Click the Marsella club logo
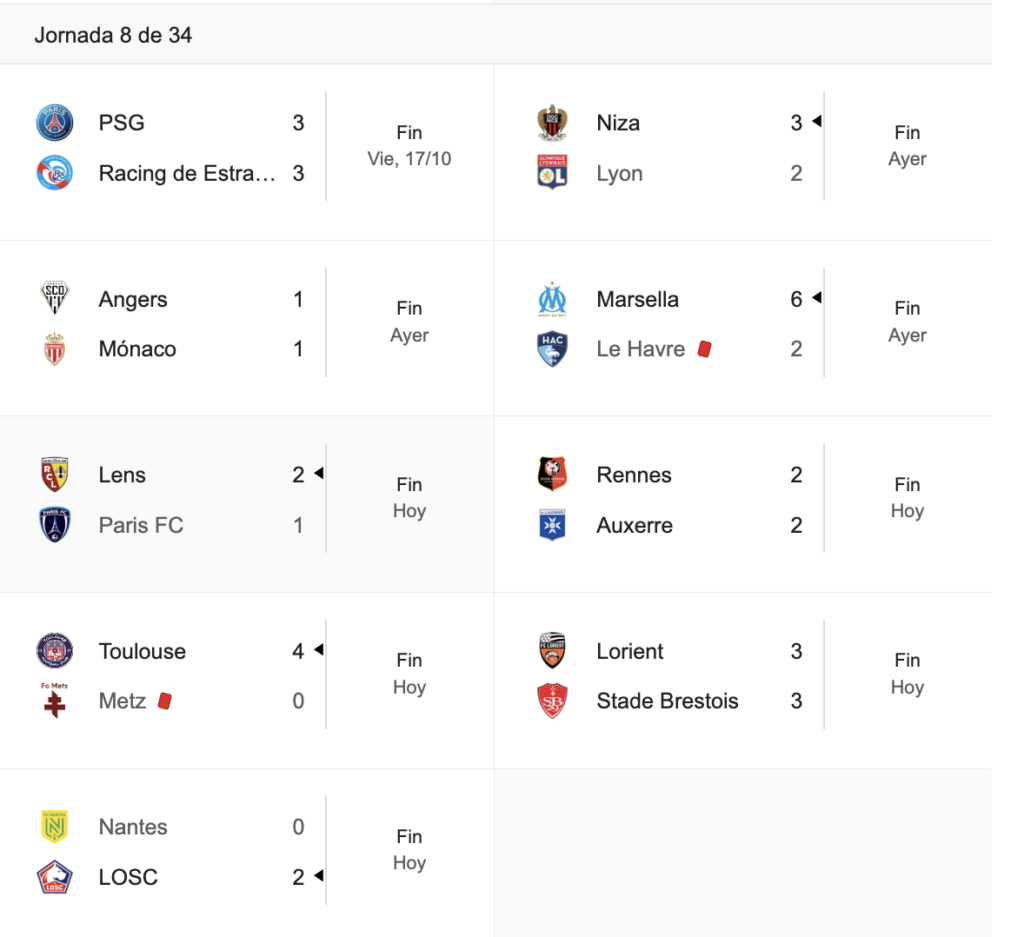 (553, 299)
